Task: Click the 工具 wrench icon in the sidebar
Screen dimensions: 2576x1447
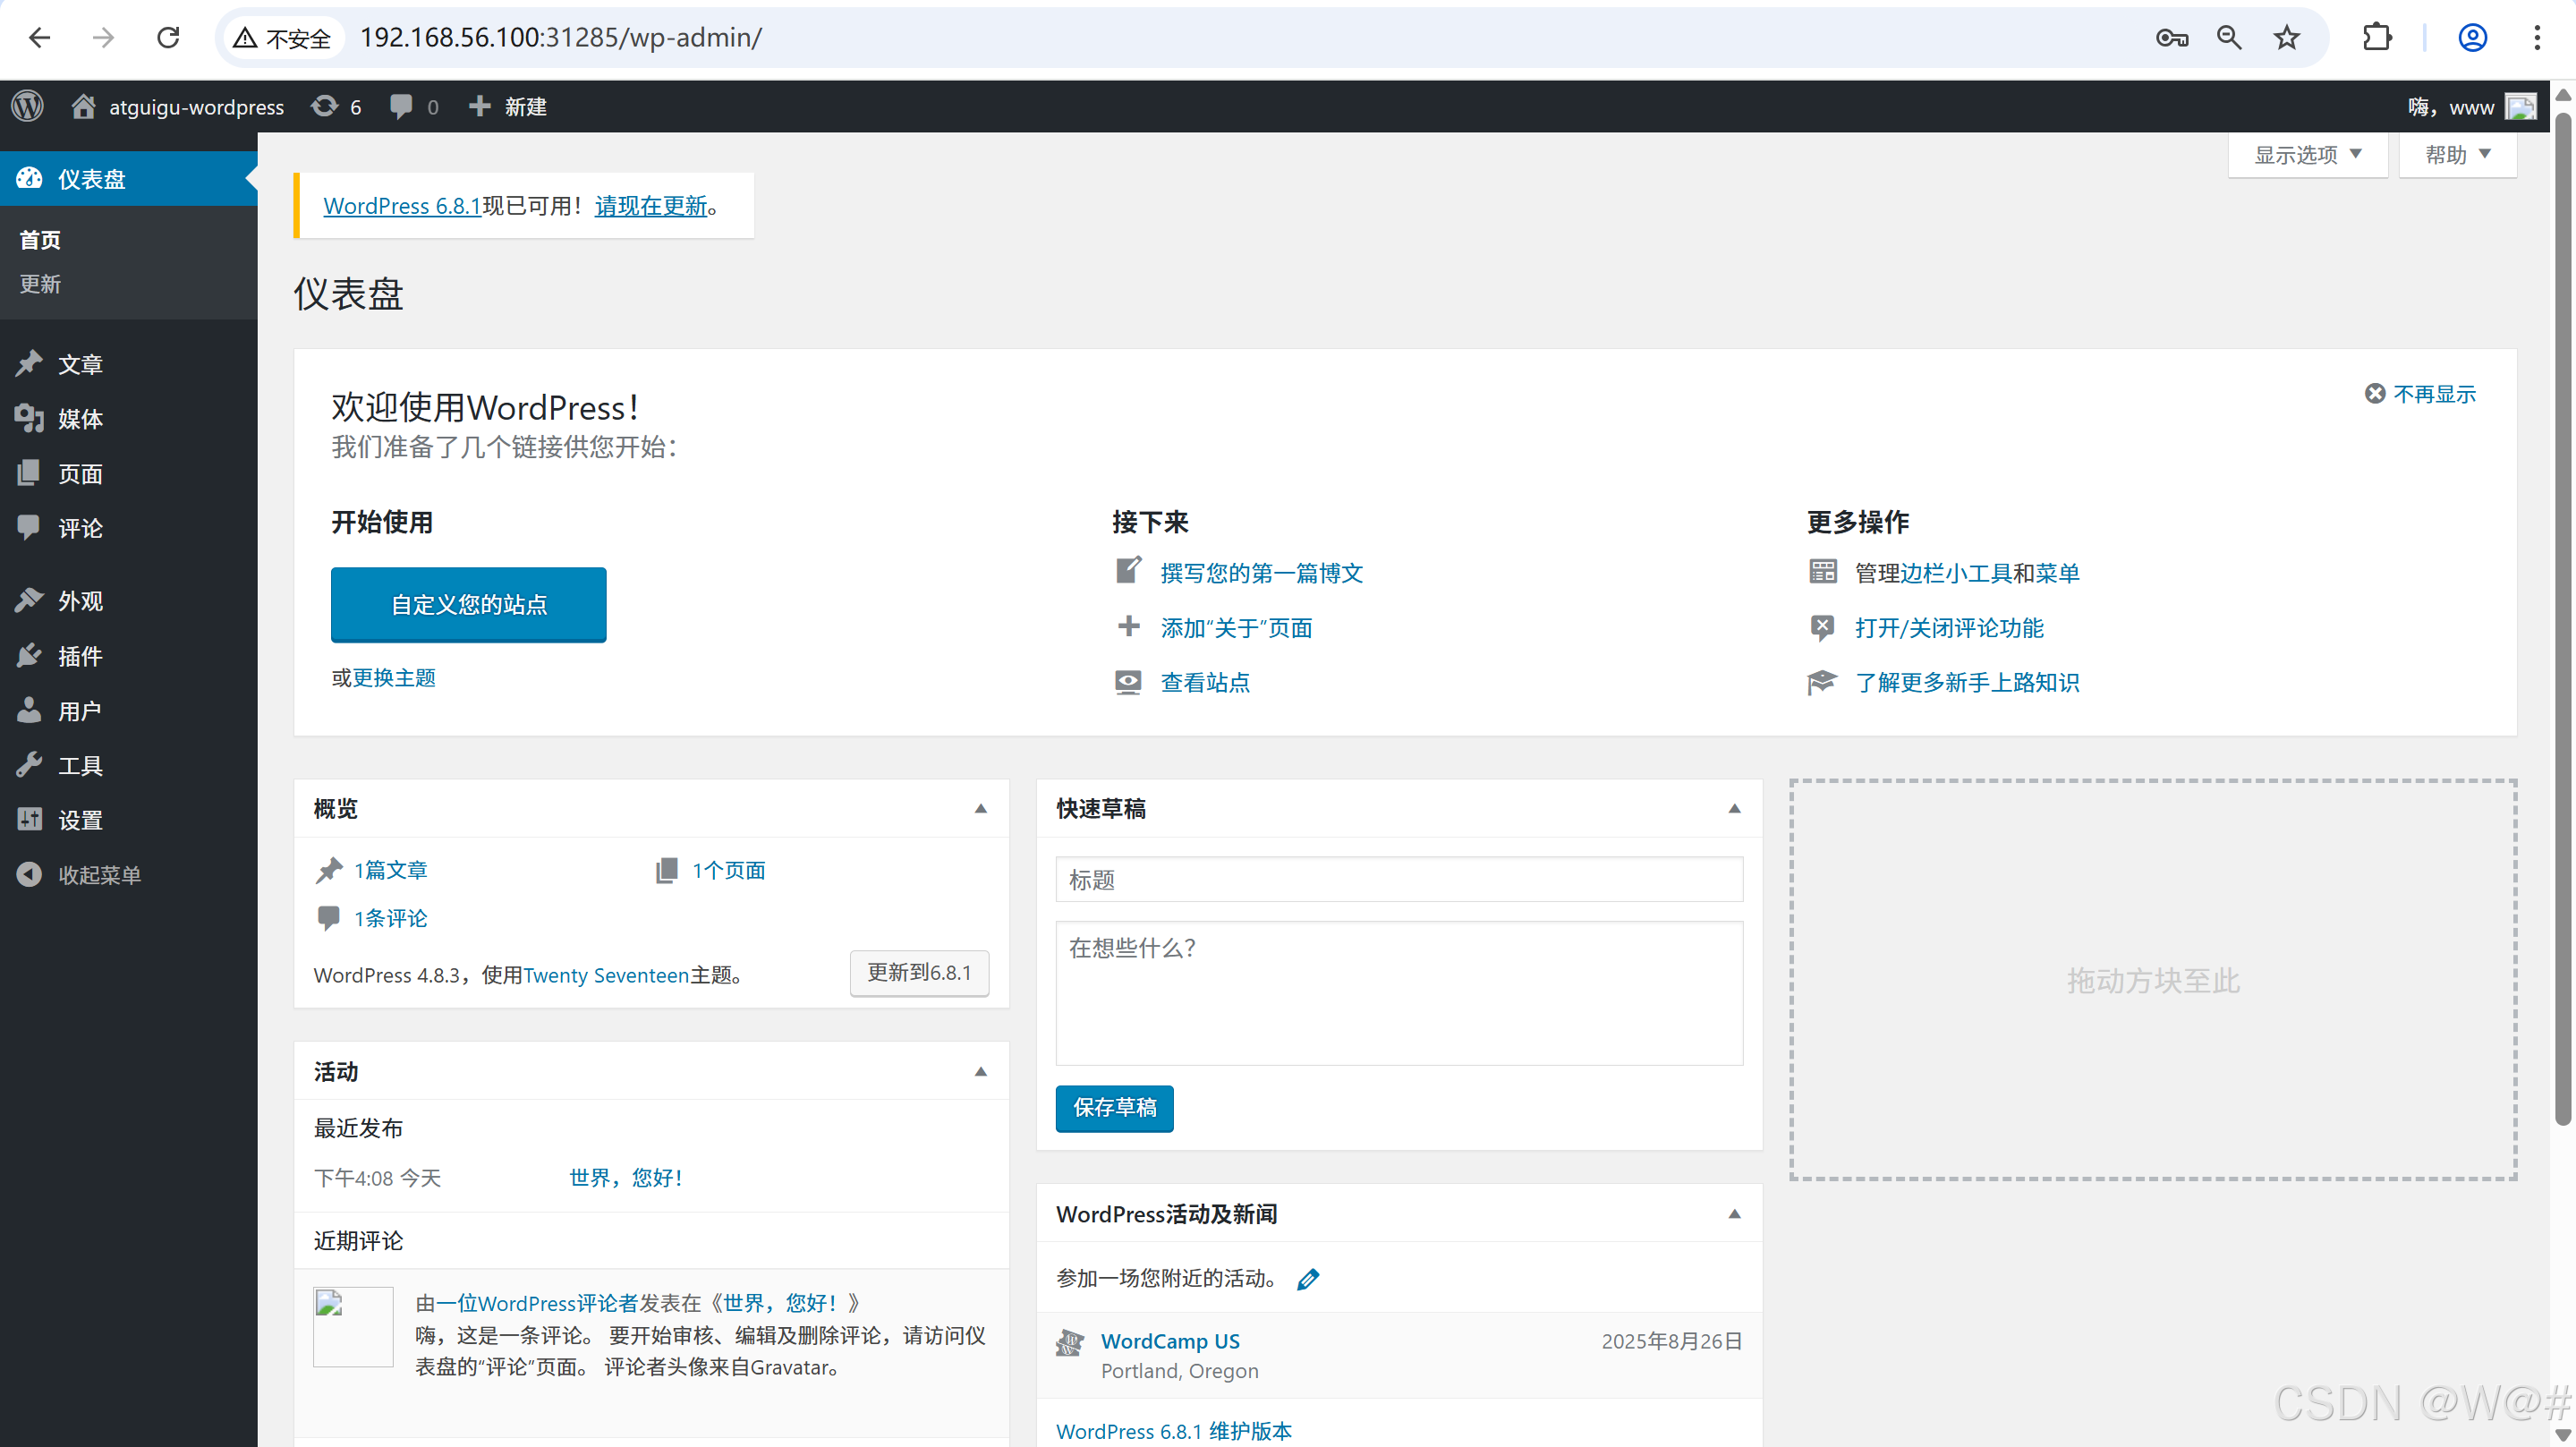Action: point(29,765)
